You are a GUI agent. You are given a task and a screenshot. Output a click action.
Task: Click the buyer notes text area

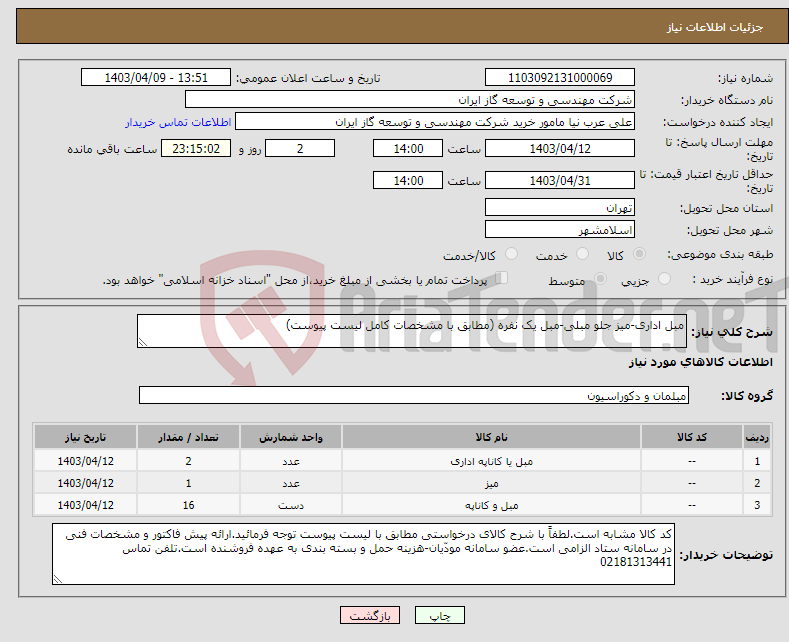click(x=363, y=554)
